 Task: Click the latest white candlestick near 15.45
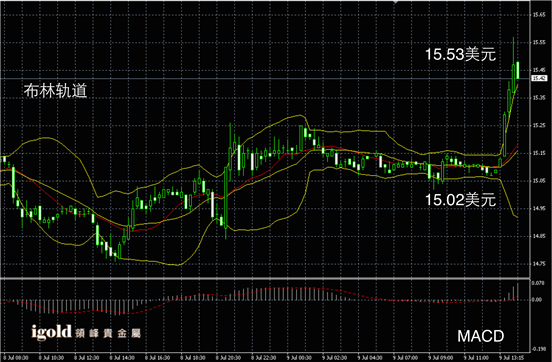[518, 70]
